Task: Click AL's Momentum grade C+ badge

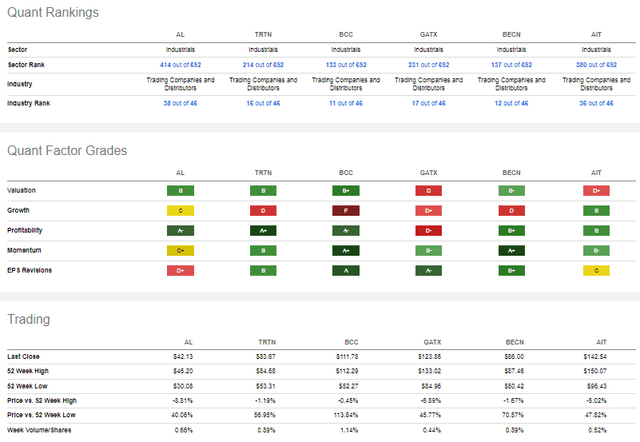Action: coord(178,249)
